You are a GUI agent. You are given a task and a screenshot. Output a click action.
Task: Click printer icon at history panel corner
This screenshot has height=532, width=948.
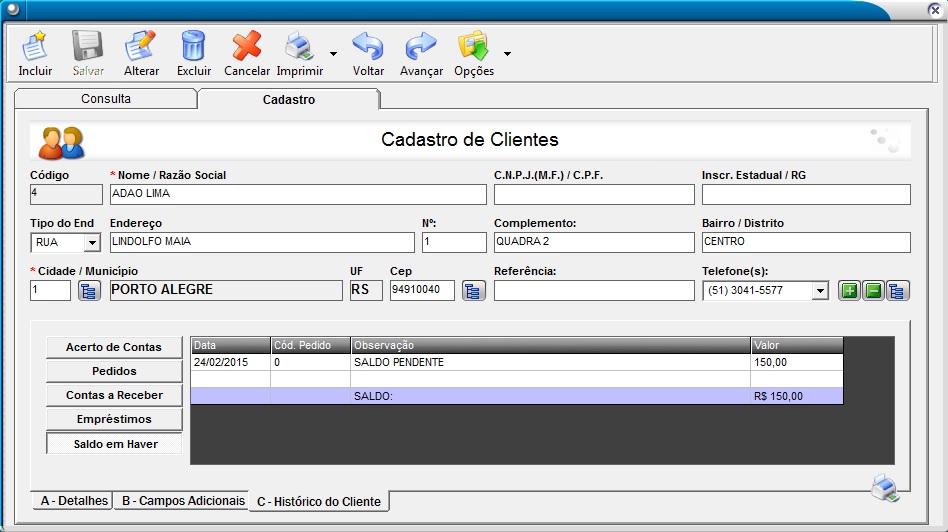[885, 488]
